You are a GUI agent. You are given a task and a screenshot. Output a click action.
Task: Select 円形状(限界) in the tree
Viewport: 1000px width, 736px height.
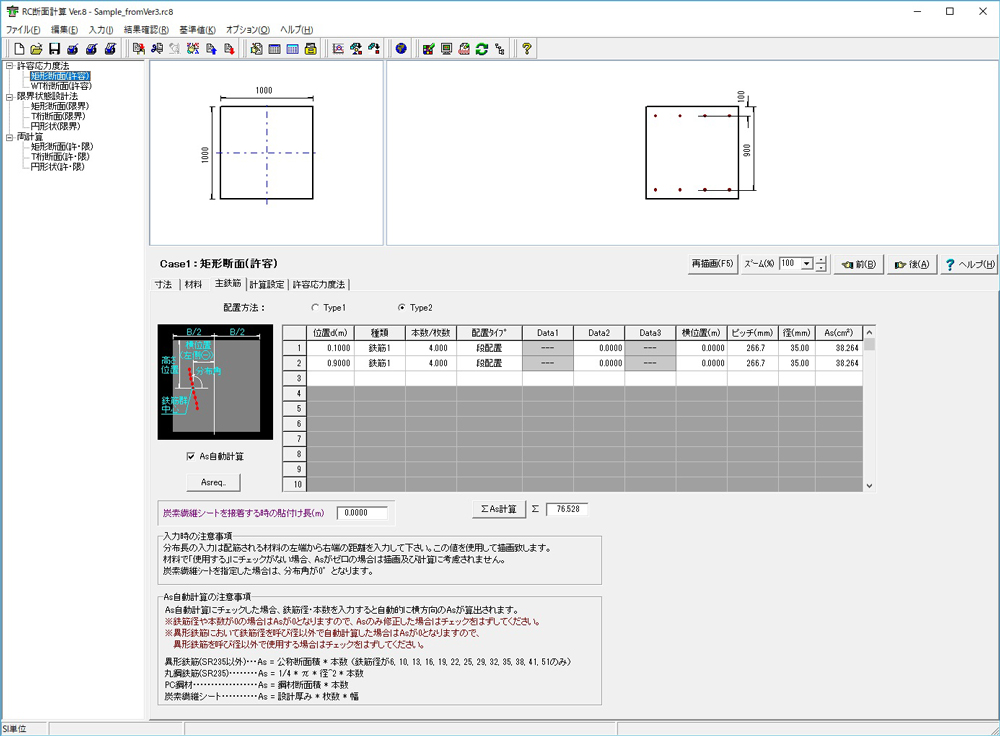(55, 126)
